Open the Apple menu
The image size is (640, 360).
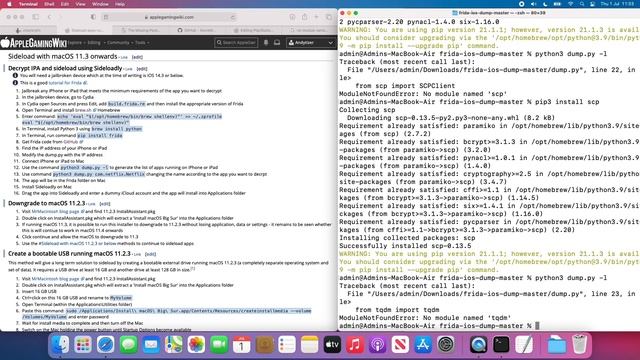click(x=9, y=4)
